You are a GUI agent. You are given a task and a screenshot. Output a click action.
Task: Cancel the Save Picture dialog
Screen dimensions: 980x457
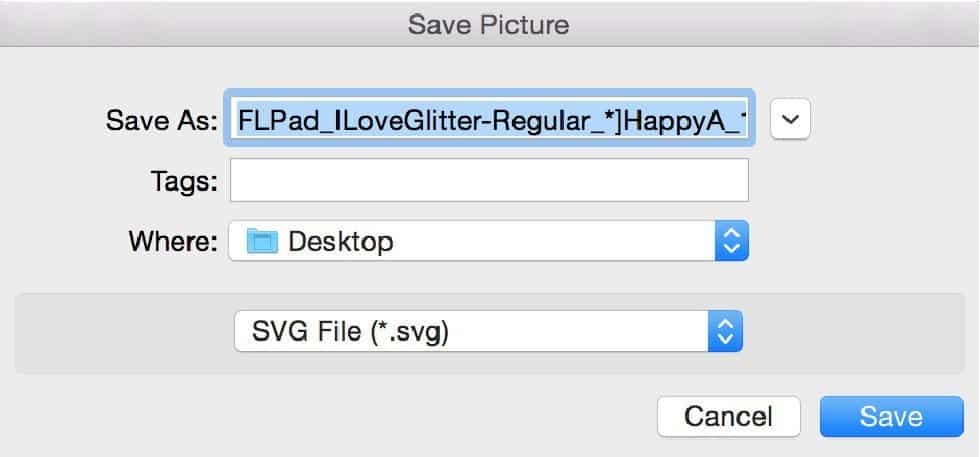pos(729,416)
